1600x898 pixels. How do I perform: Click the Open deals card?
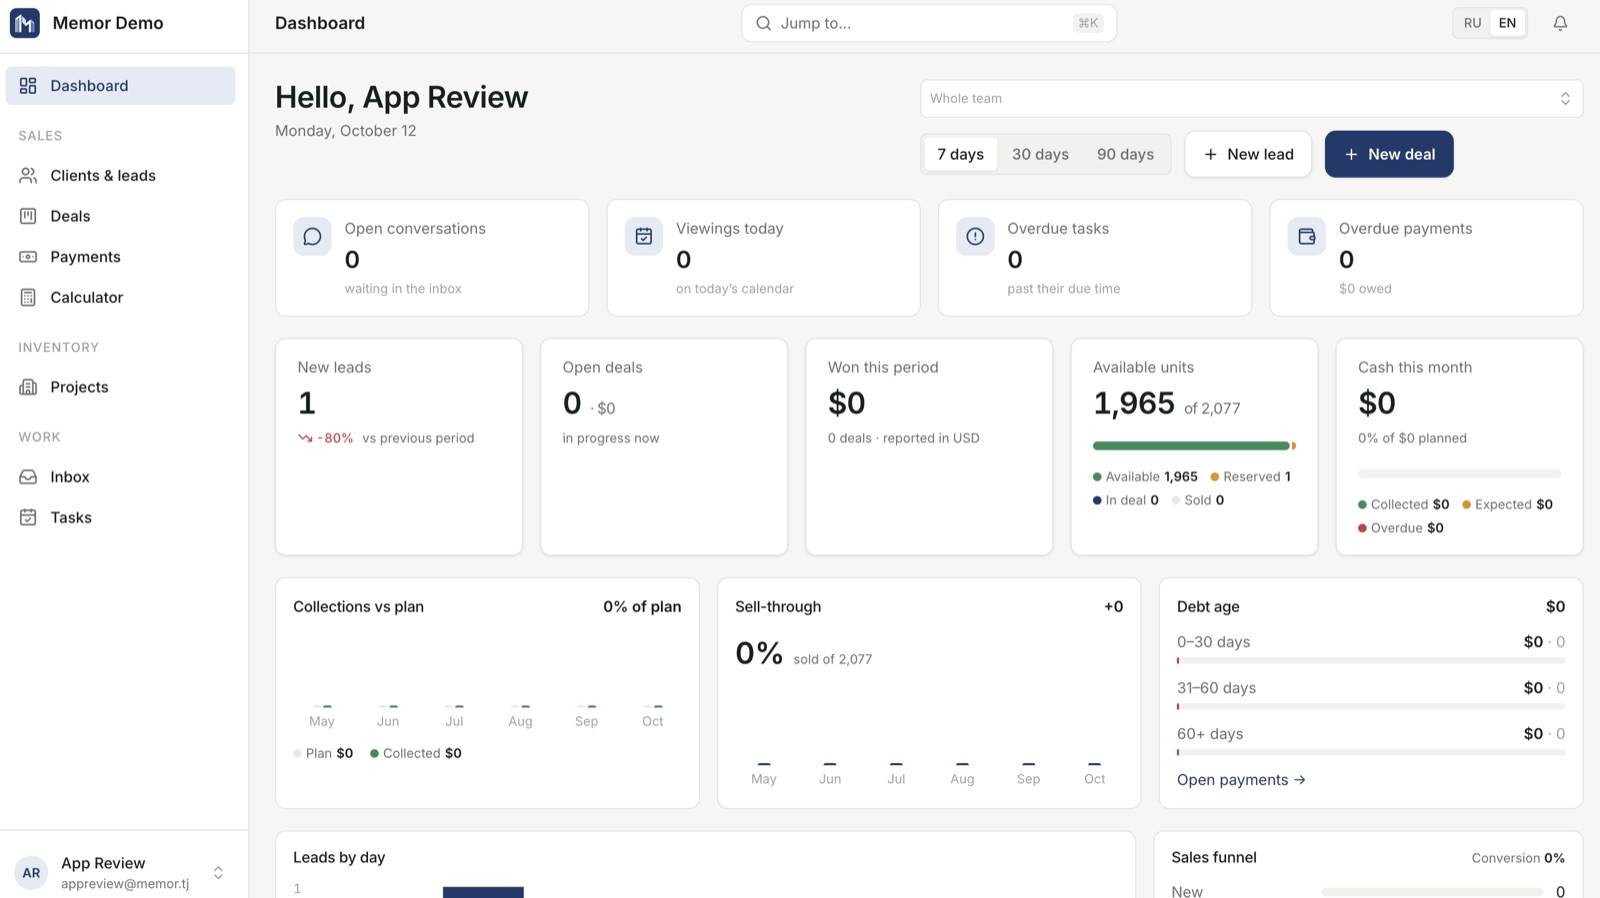664,447
